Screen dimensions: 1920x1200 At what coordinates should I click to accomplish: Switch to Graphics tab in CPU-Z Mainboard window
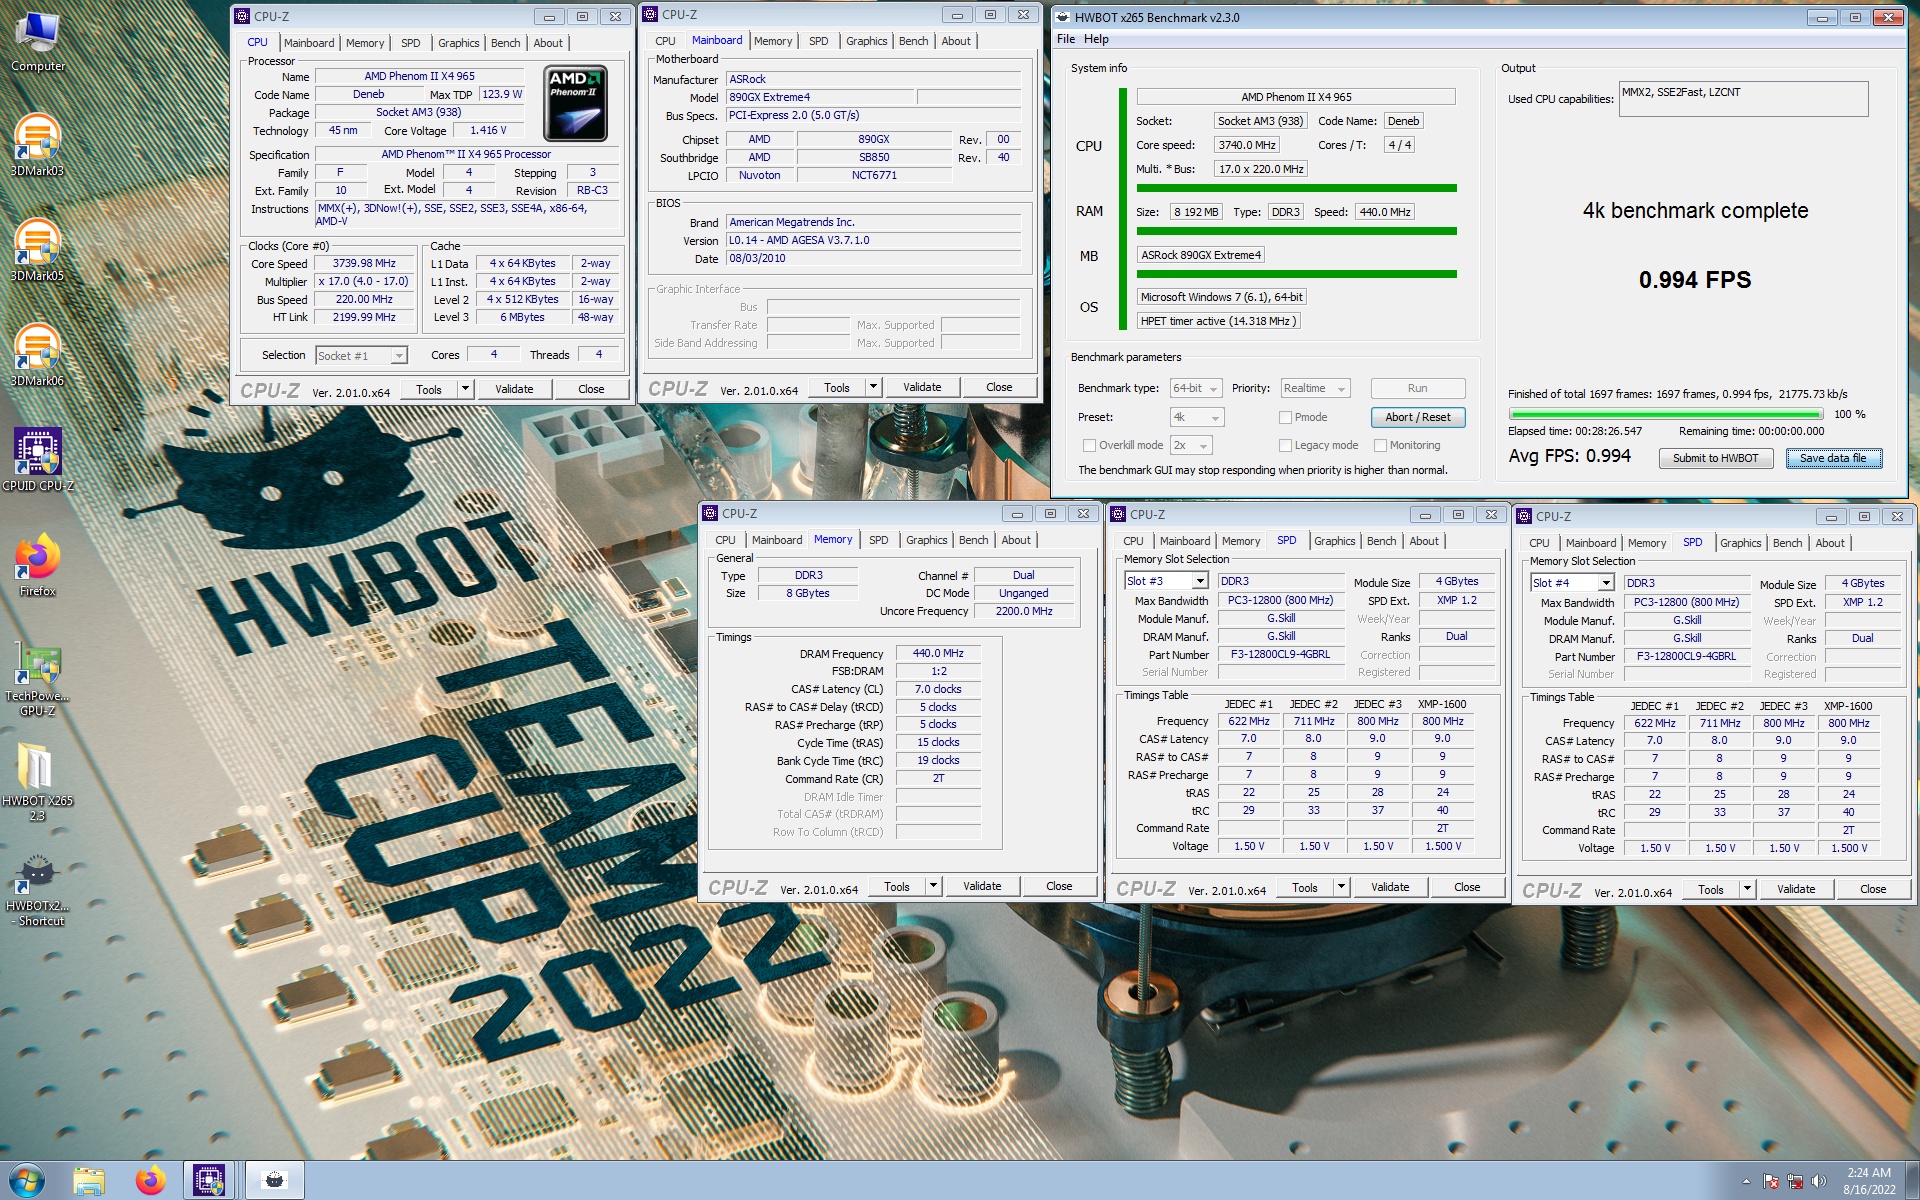coord(866,41)
